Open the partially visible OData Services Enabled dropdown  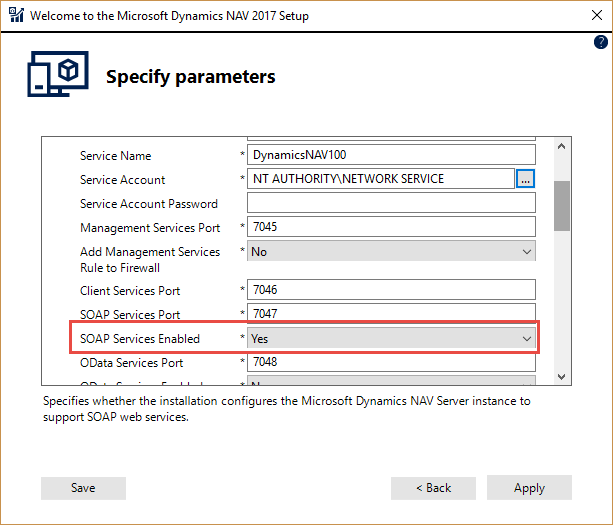392,382
